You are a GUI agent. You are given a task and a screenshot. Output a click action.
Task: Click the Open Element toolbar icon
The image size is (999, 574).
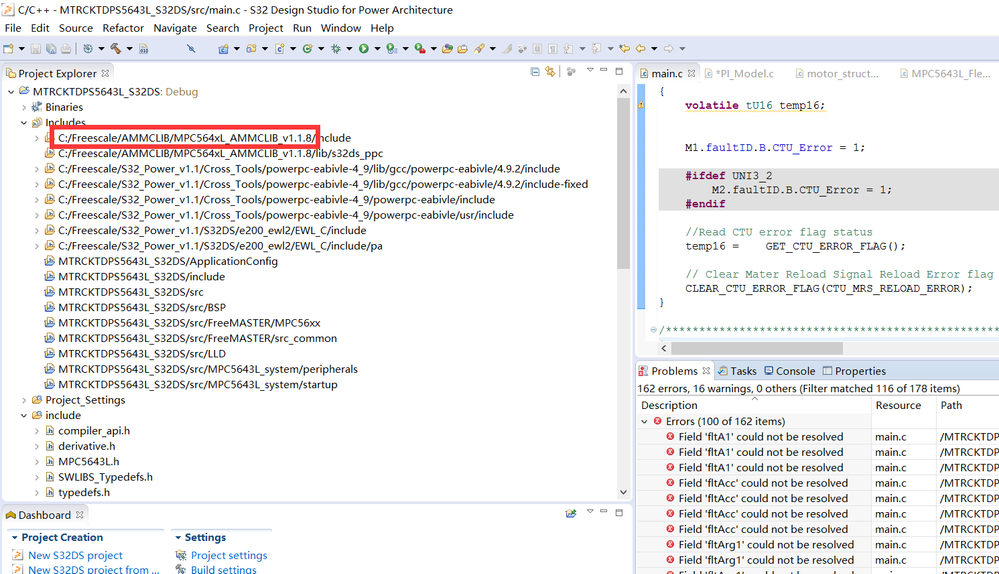pos(447,48)
